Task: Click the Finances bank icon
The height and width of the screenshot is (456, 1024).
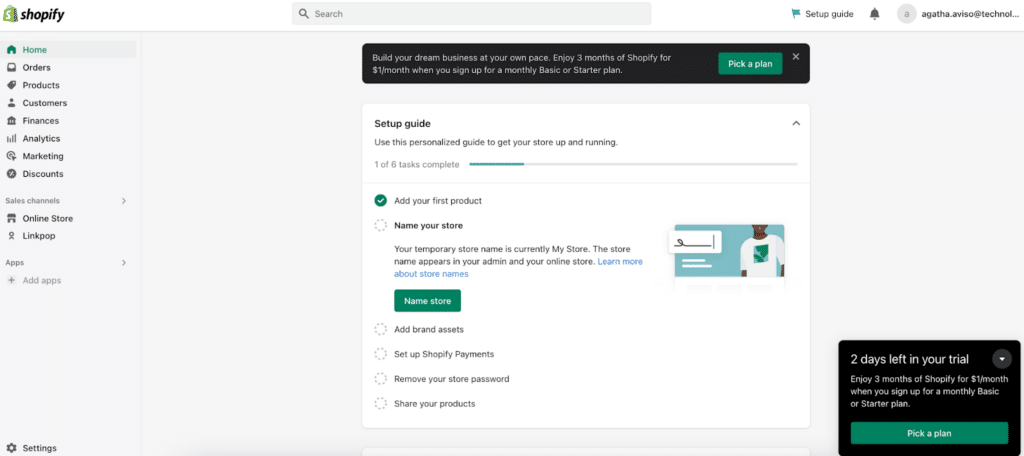Action: tap(11, 120)
